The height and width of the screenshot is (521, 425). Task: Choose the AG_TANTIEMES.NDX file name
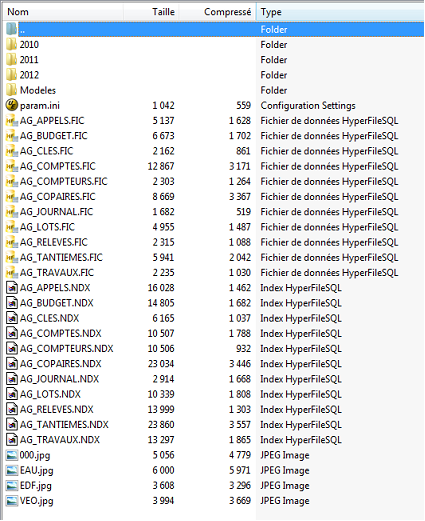[x=64, y=425]
